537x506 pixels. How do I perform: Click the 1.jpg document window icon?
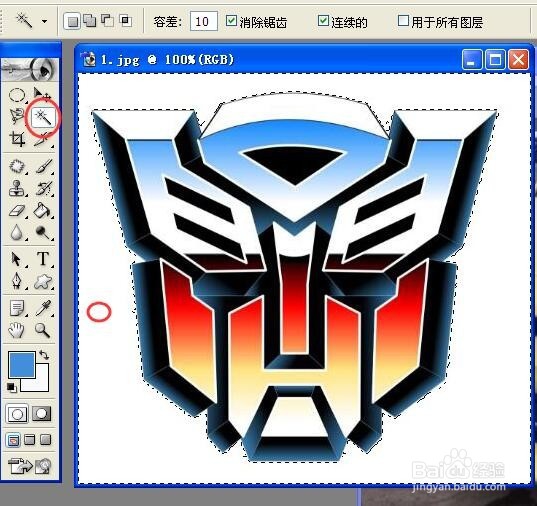pyautogui.click(x=89, y=59)
